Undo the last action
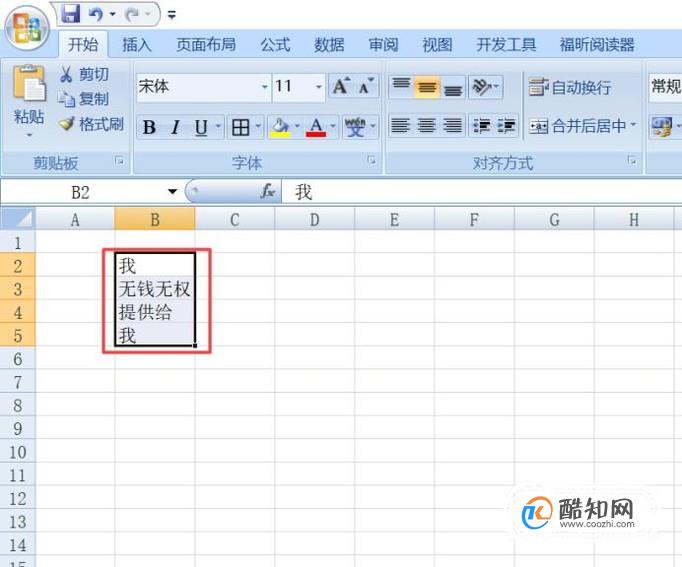This screenshot has width=682, height=567. 96,14
